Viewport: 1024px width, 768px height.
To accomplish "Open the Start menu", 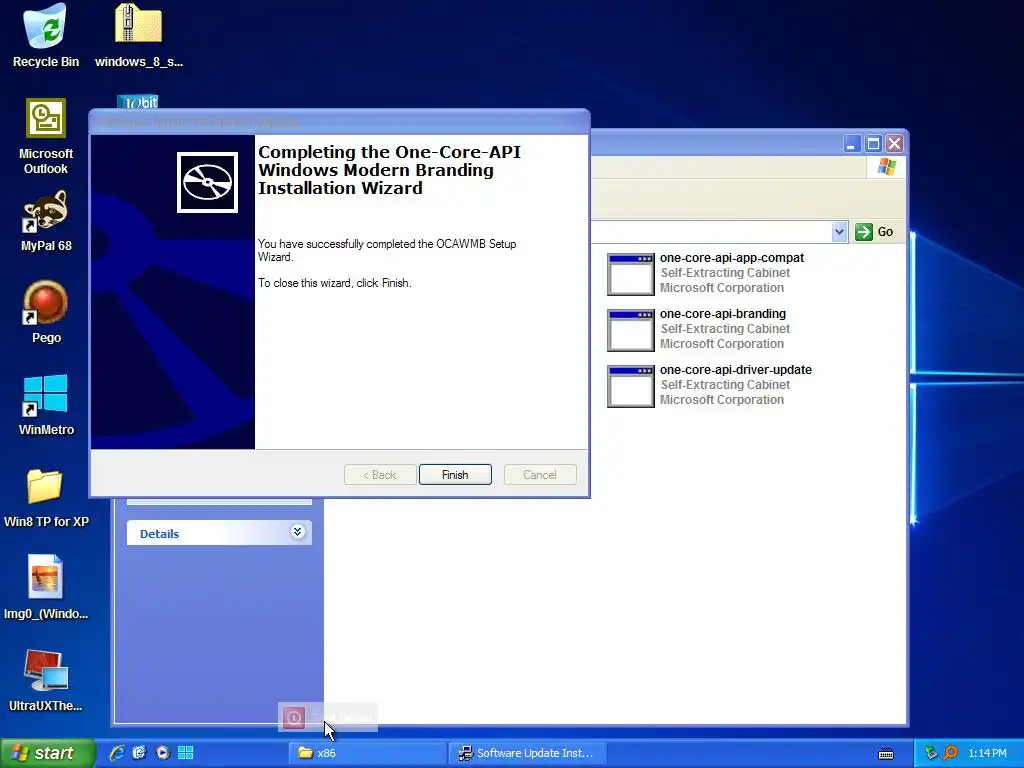I will click(47, 753).
